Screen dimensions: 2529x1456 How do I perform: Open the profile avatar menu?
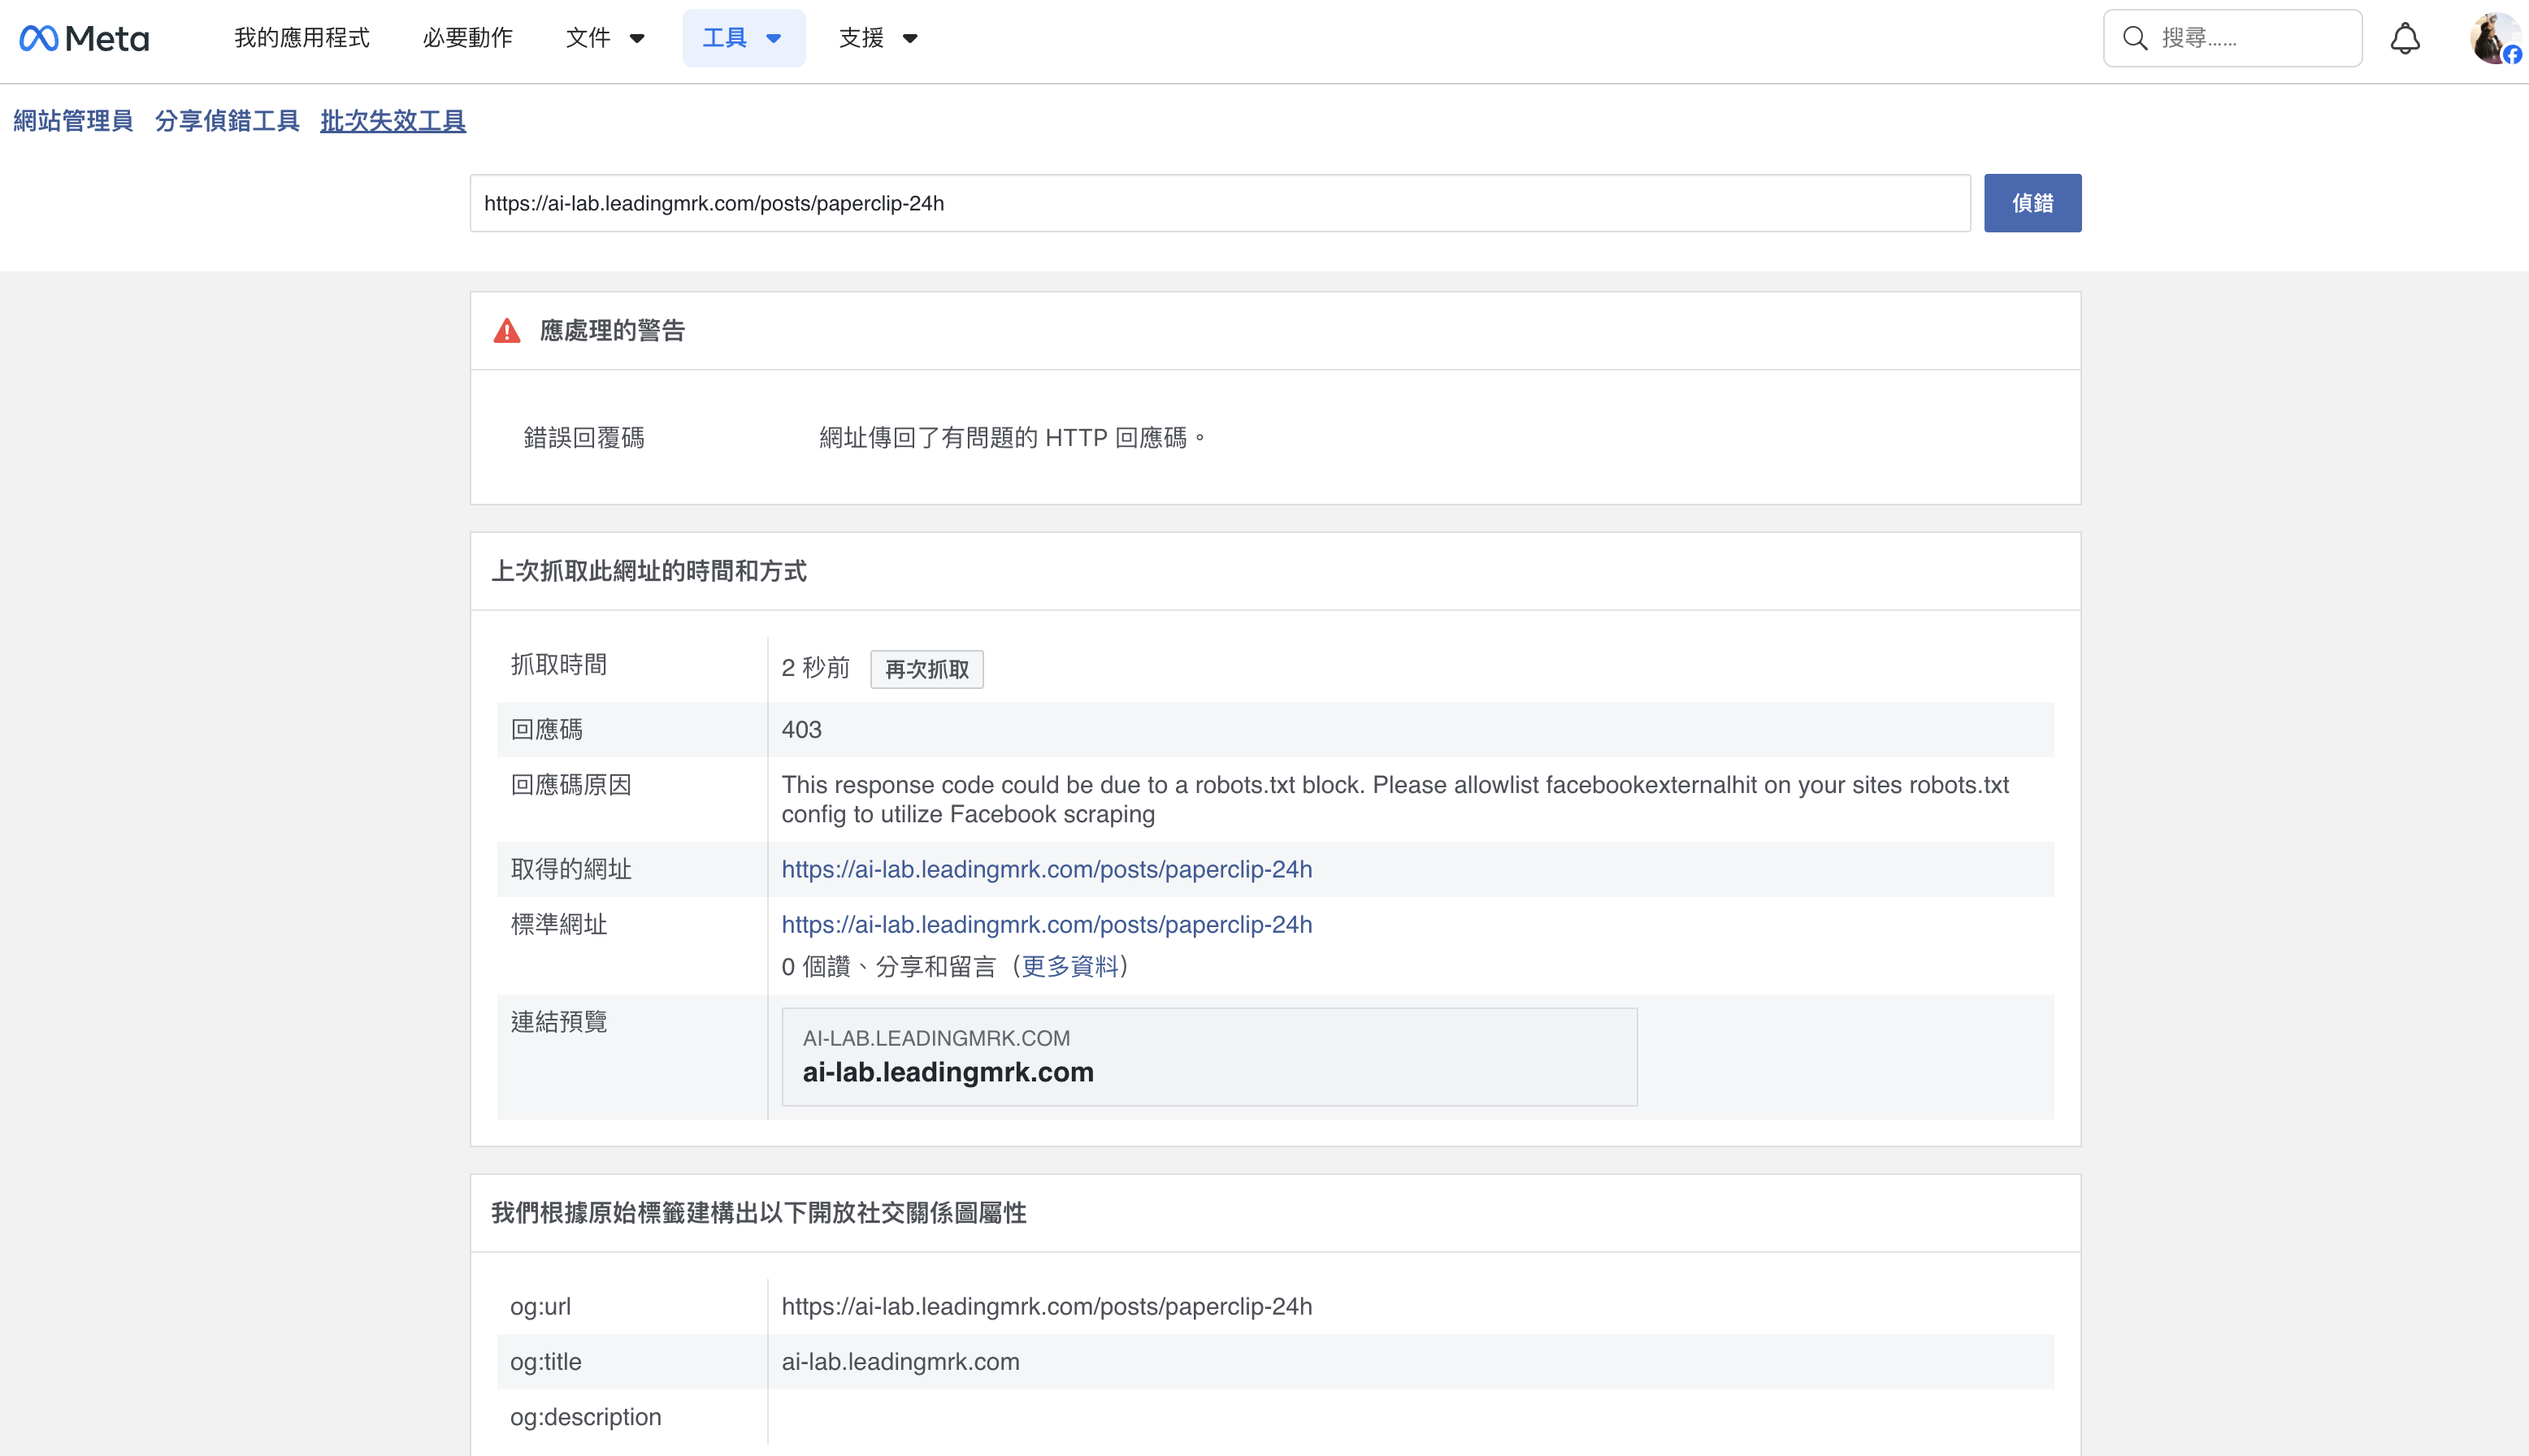[x=2494, y=39]
